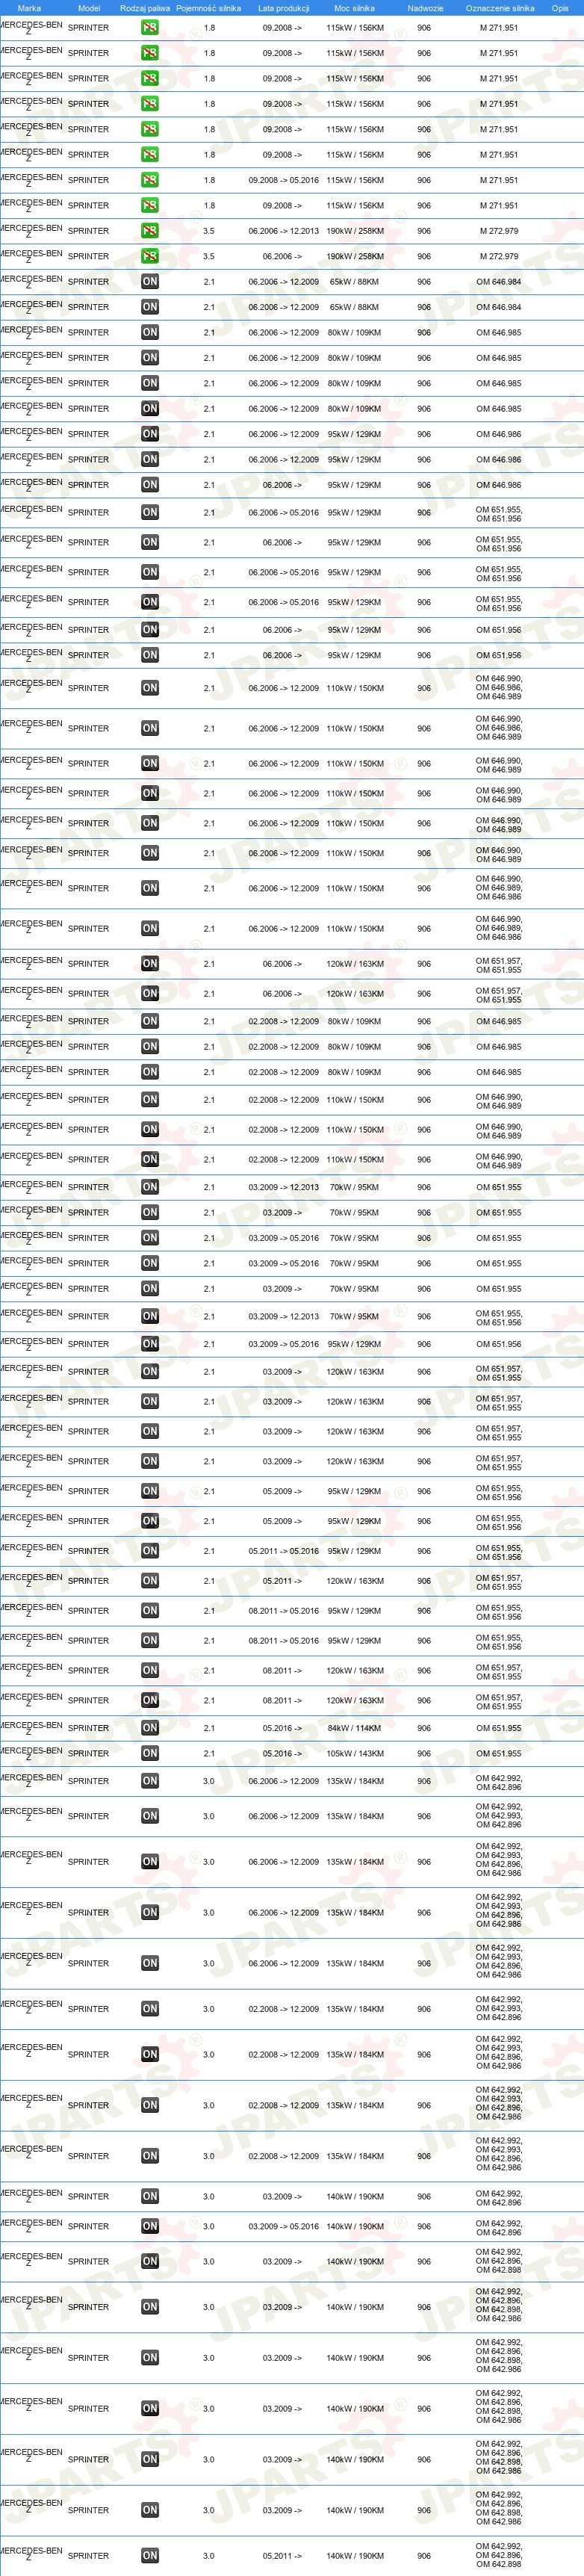Click the Opis column header
Screen dimensions: 584x2576
[560, 8]
